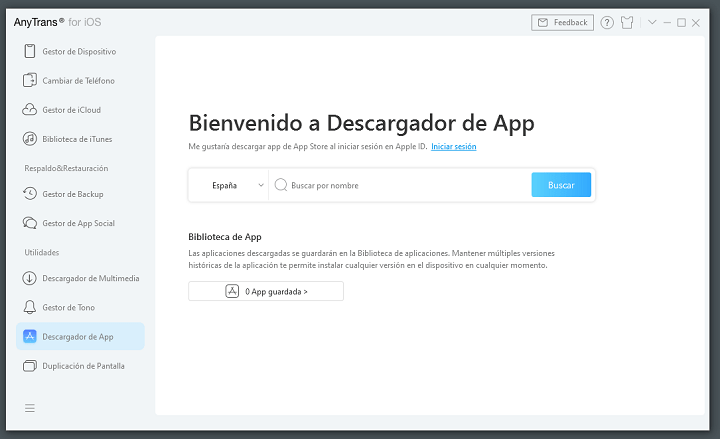Click the phone device manager icon
The image size is (720, 439).
coord(30,51)
